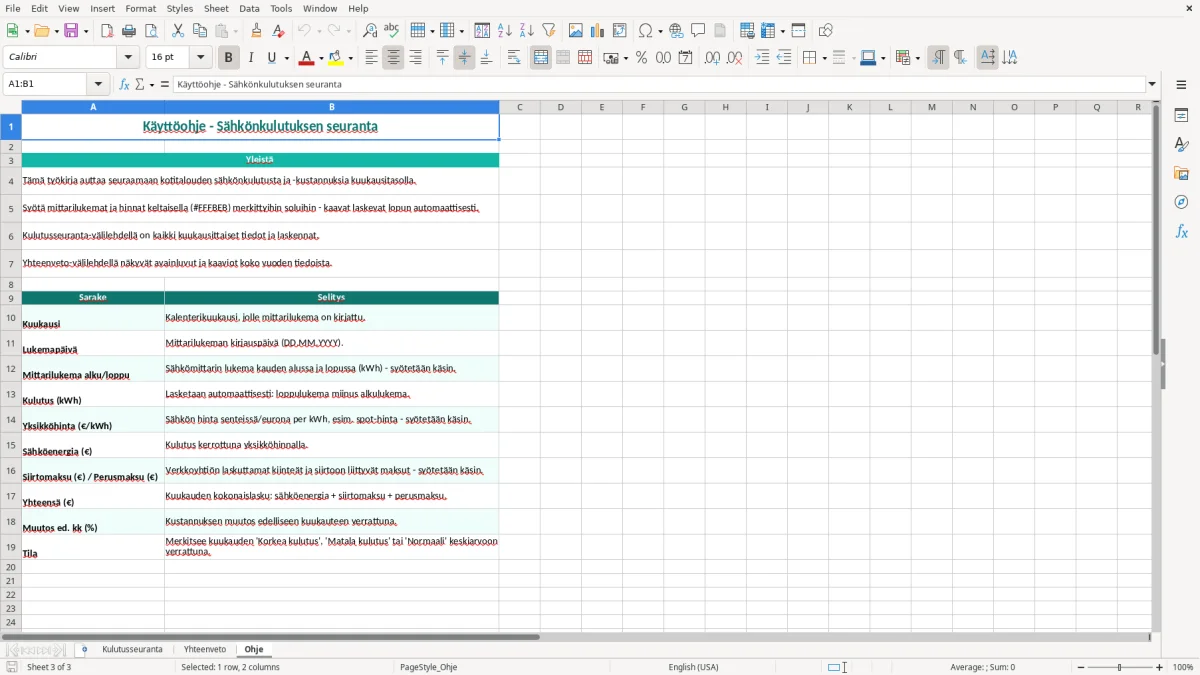The width and height of the screenshot is (1200, 675).
Task: Click the formula input line
Action: pyautogui.click(x=659, y=84)
